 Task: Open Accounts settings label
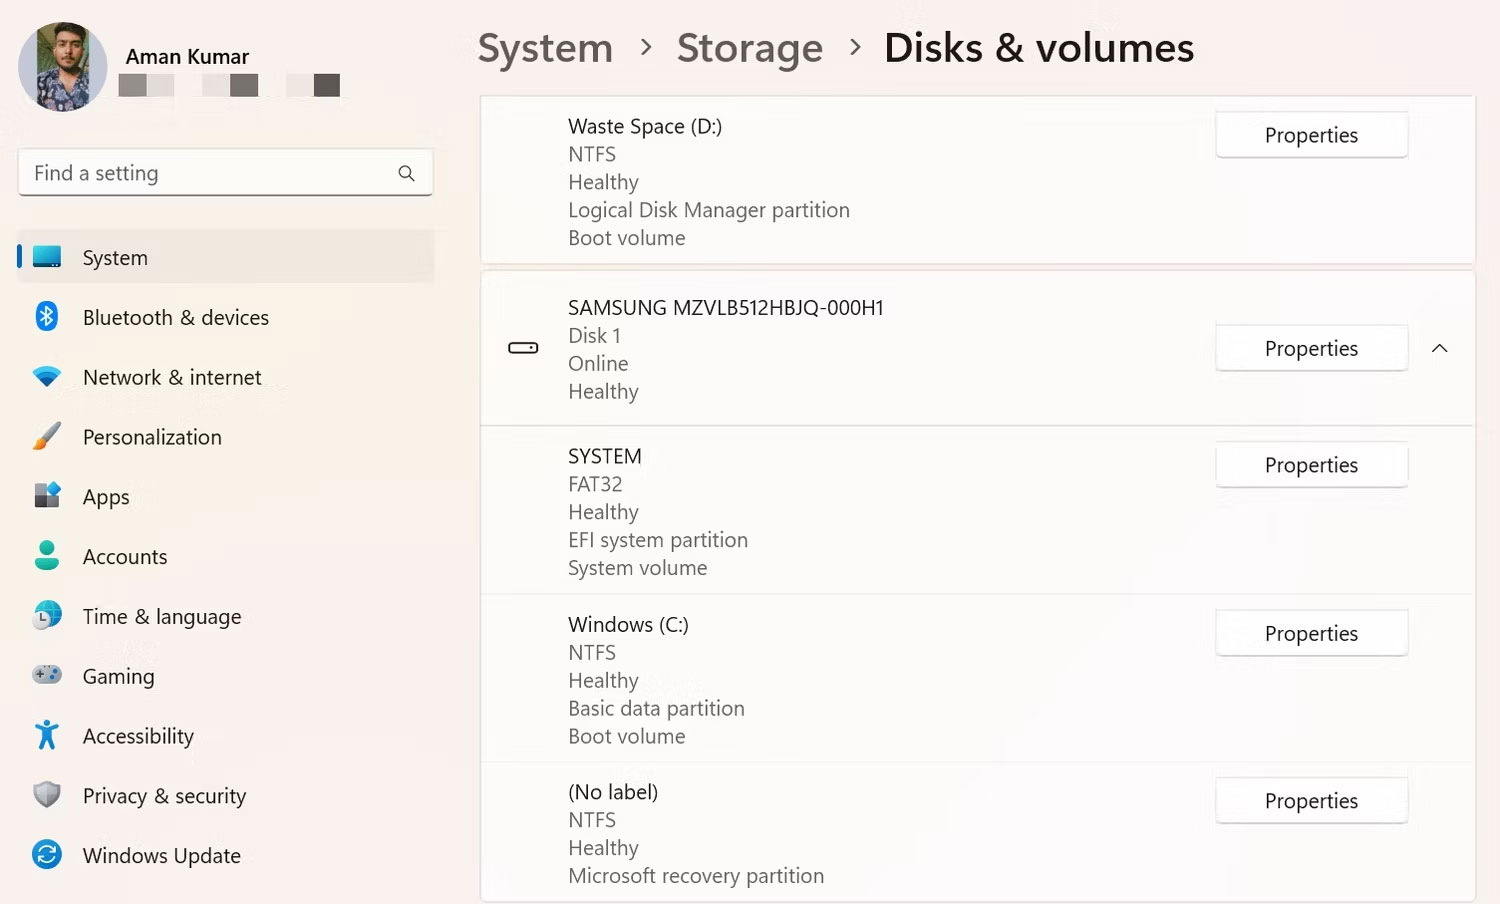[125, 557]
